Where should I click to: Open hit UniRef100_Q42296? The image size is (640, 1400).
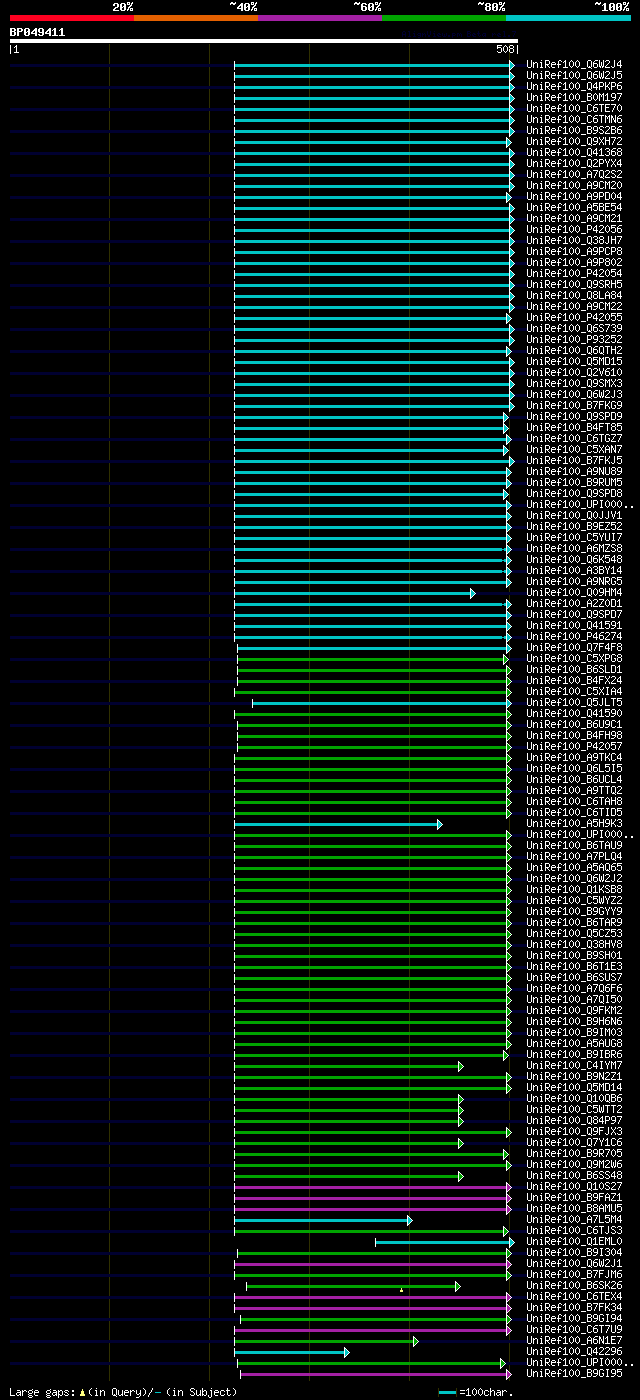click(x=574, y=1352)
